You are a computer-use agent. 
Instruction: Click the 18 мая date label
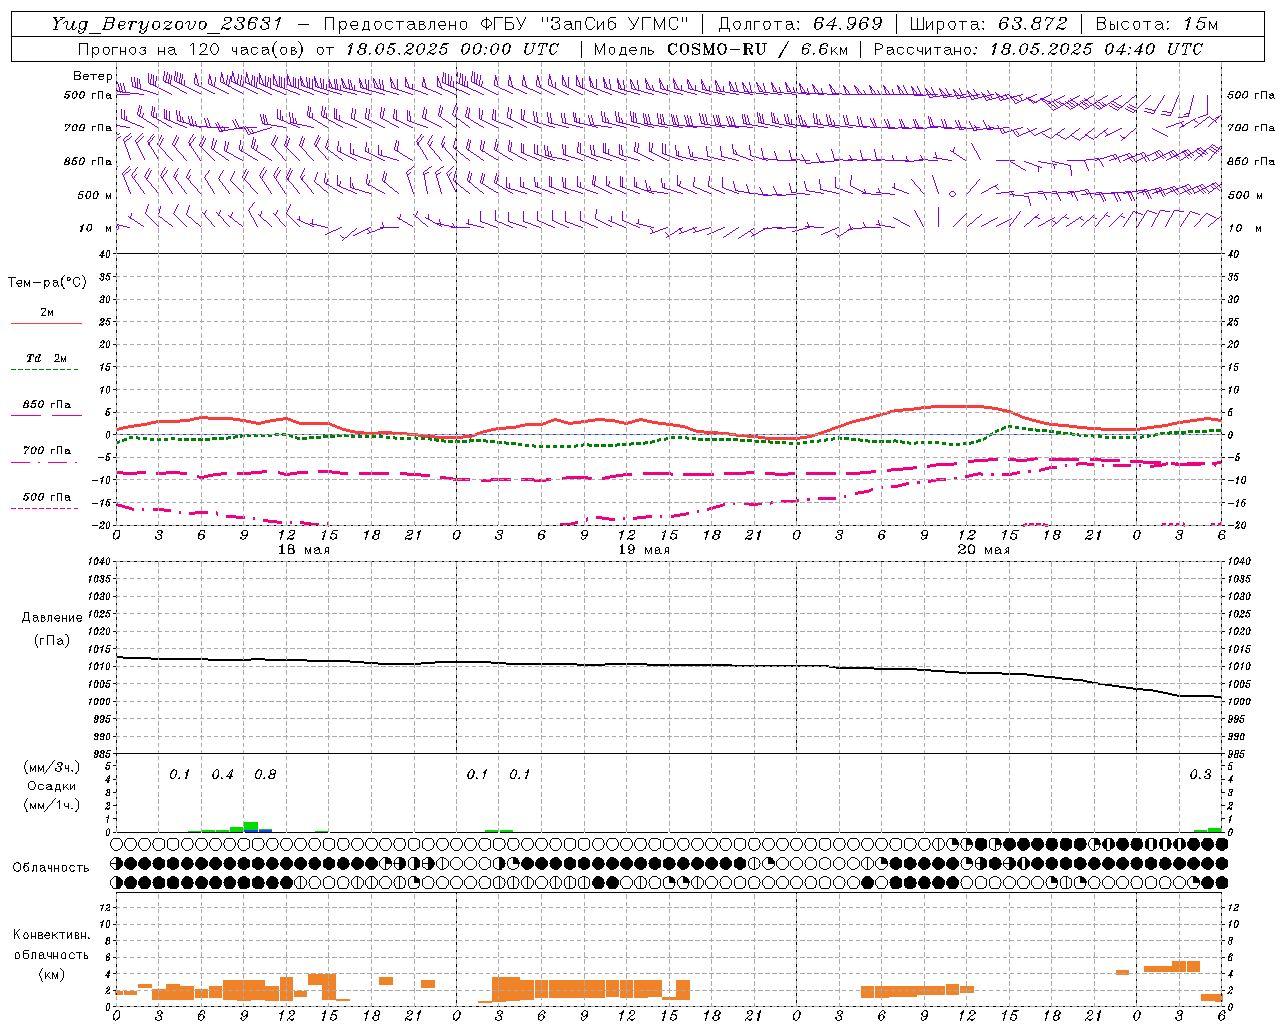[304, 550]
